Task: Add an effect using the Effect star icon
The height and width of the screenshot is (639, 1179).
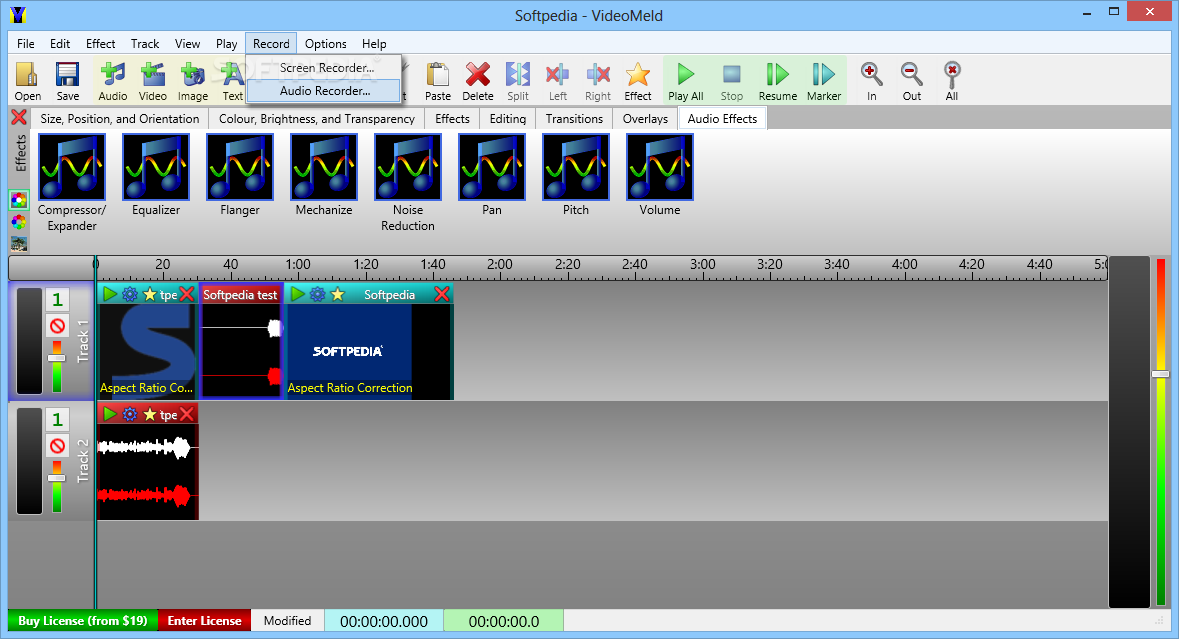Action: point(638,81)
